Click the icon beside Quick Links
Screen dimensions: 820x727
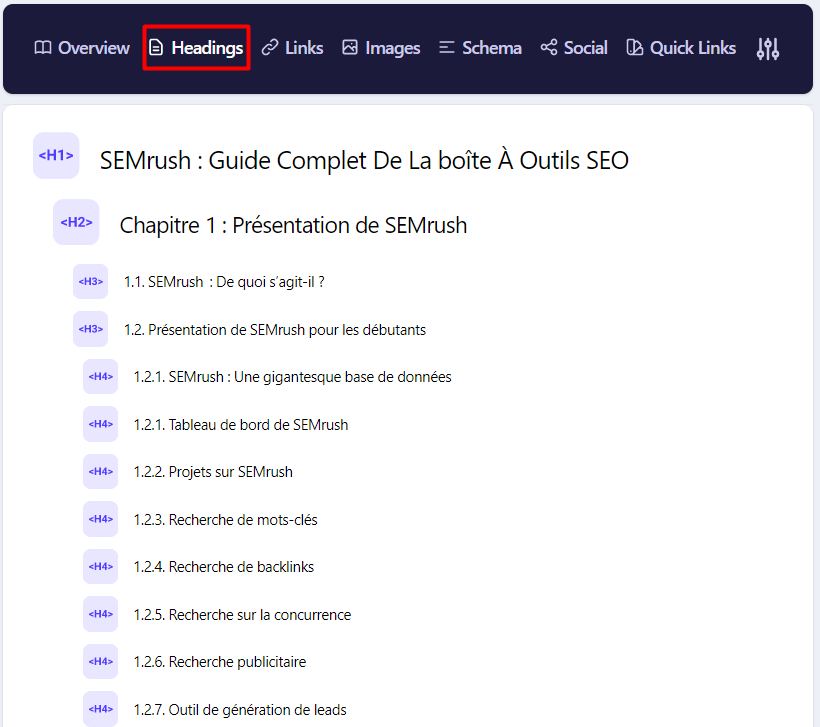634,48
